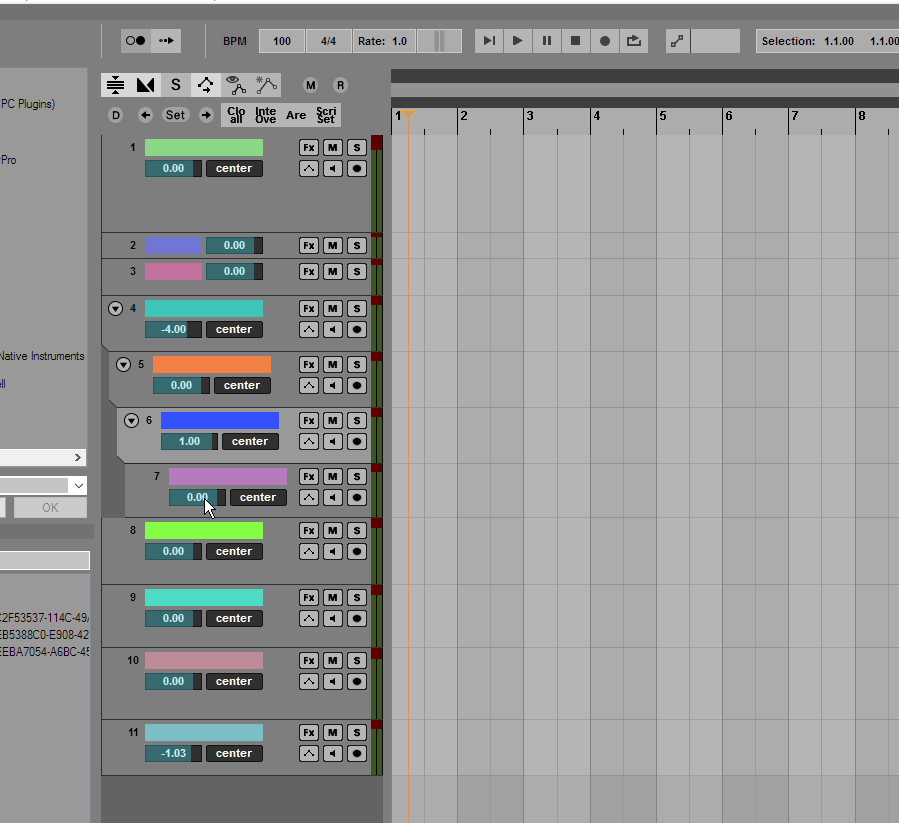899x823 pixels.
Task: Click the left arrow next to Set
Action: click(146, 115)
